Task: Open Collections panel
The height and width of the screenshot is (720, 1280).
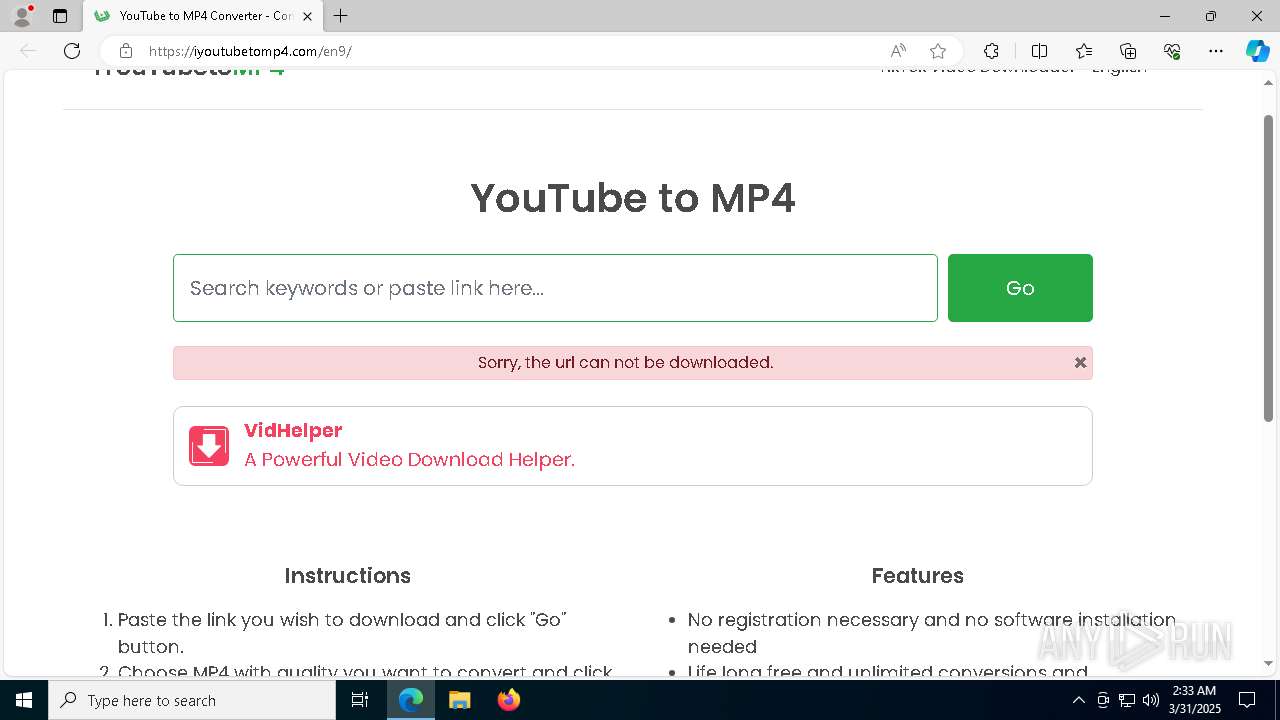Action: pyautogui.click(x=1128, y=51)
